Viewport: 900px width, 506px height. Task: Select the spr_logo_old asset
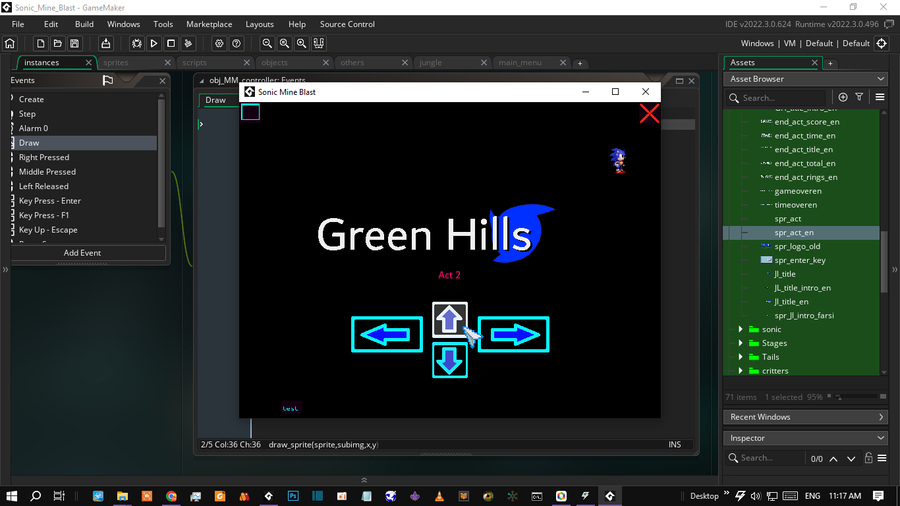(797, 246)
